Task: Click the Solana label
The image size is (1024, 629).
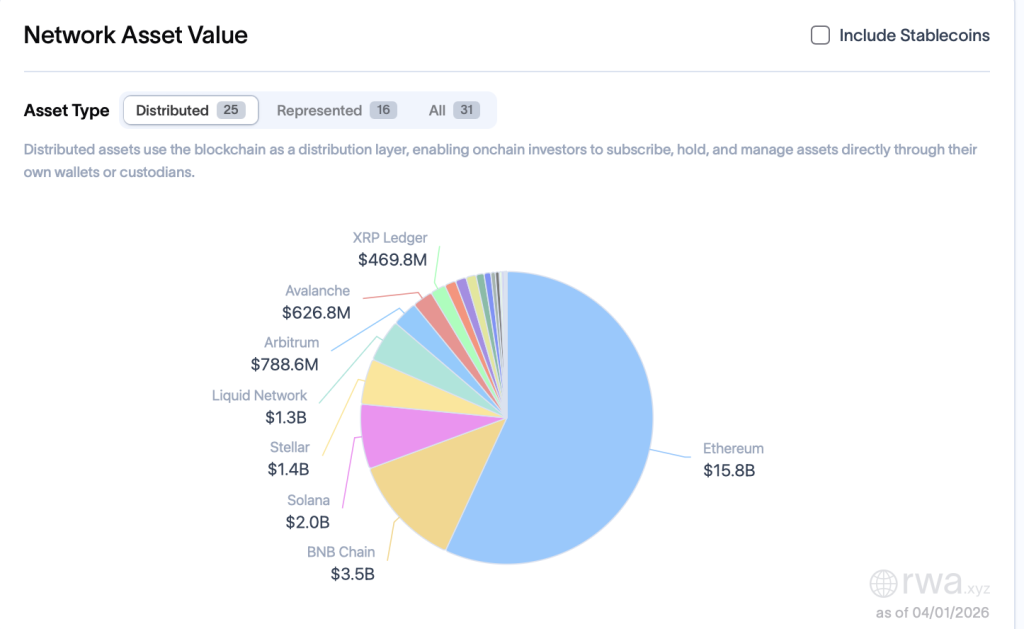Action: point(308,500)
